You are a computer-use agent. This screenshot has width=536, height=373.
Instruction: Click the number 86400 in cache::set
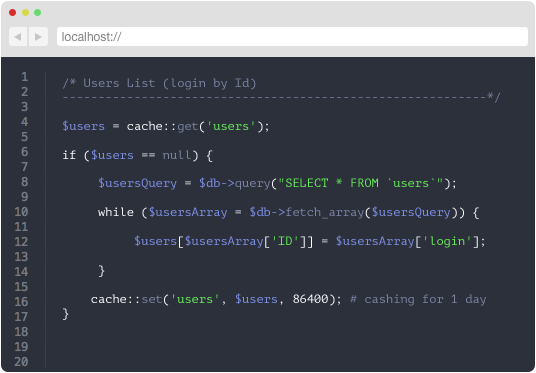coord(310,299)
